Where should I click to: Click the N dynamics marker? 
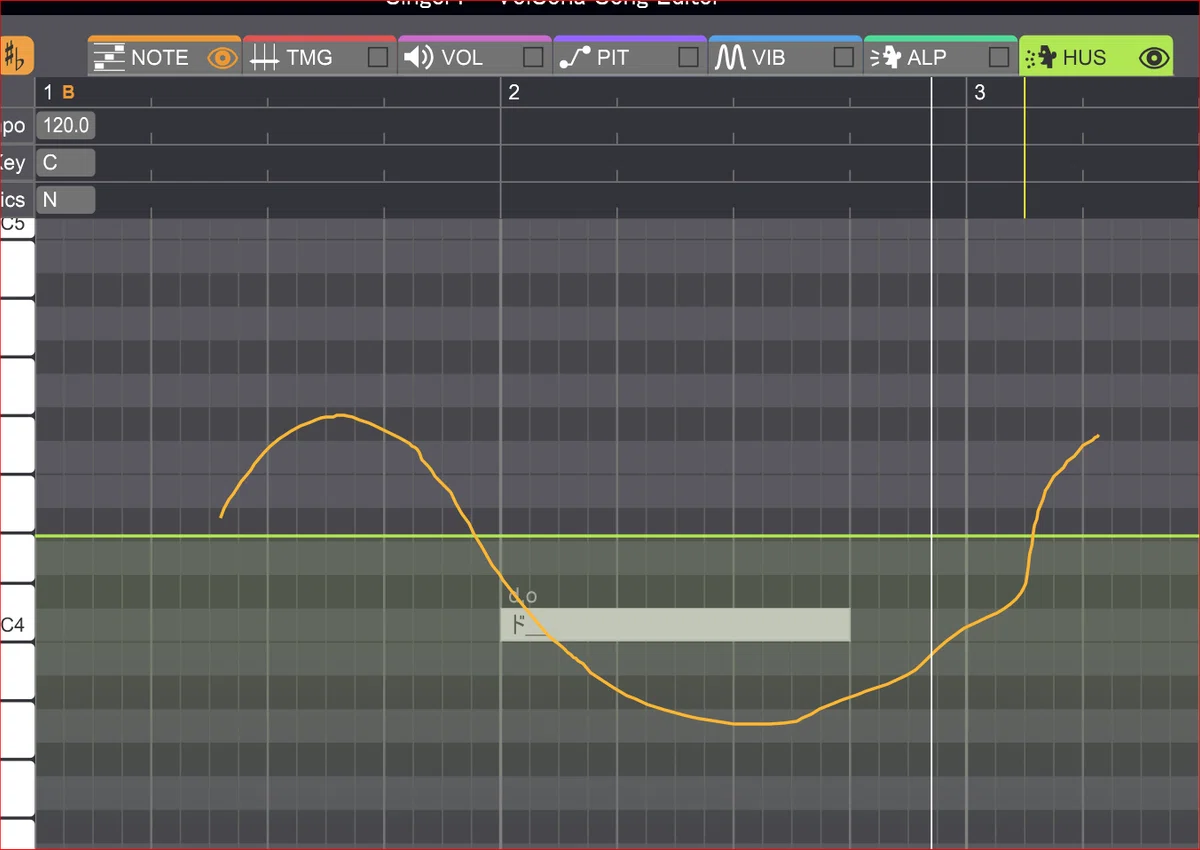65,200
